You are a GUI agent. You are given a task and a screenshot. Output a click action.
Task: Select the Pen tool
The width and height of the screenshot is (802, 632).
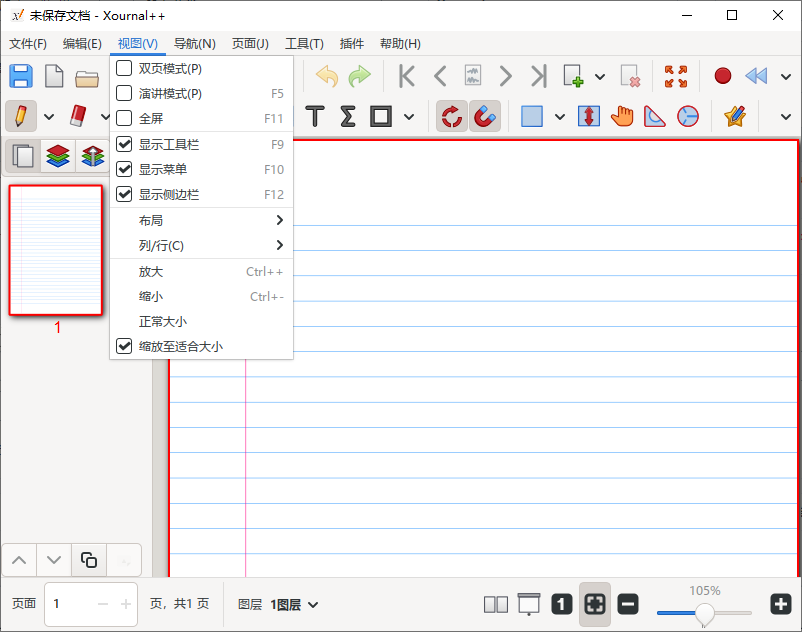(x=21, y=116)
